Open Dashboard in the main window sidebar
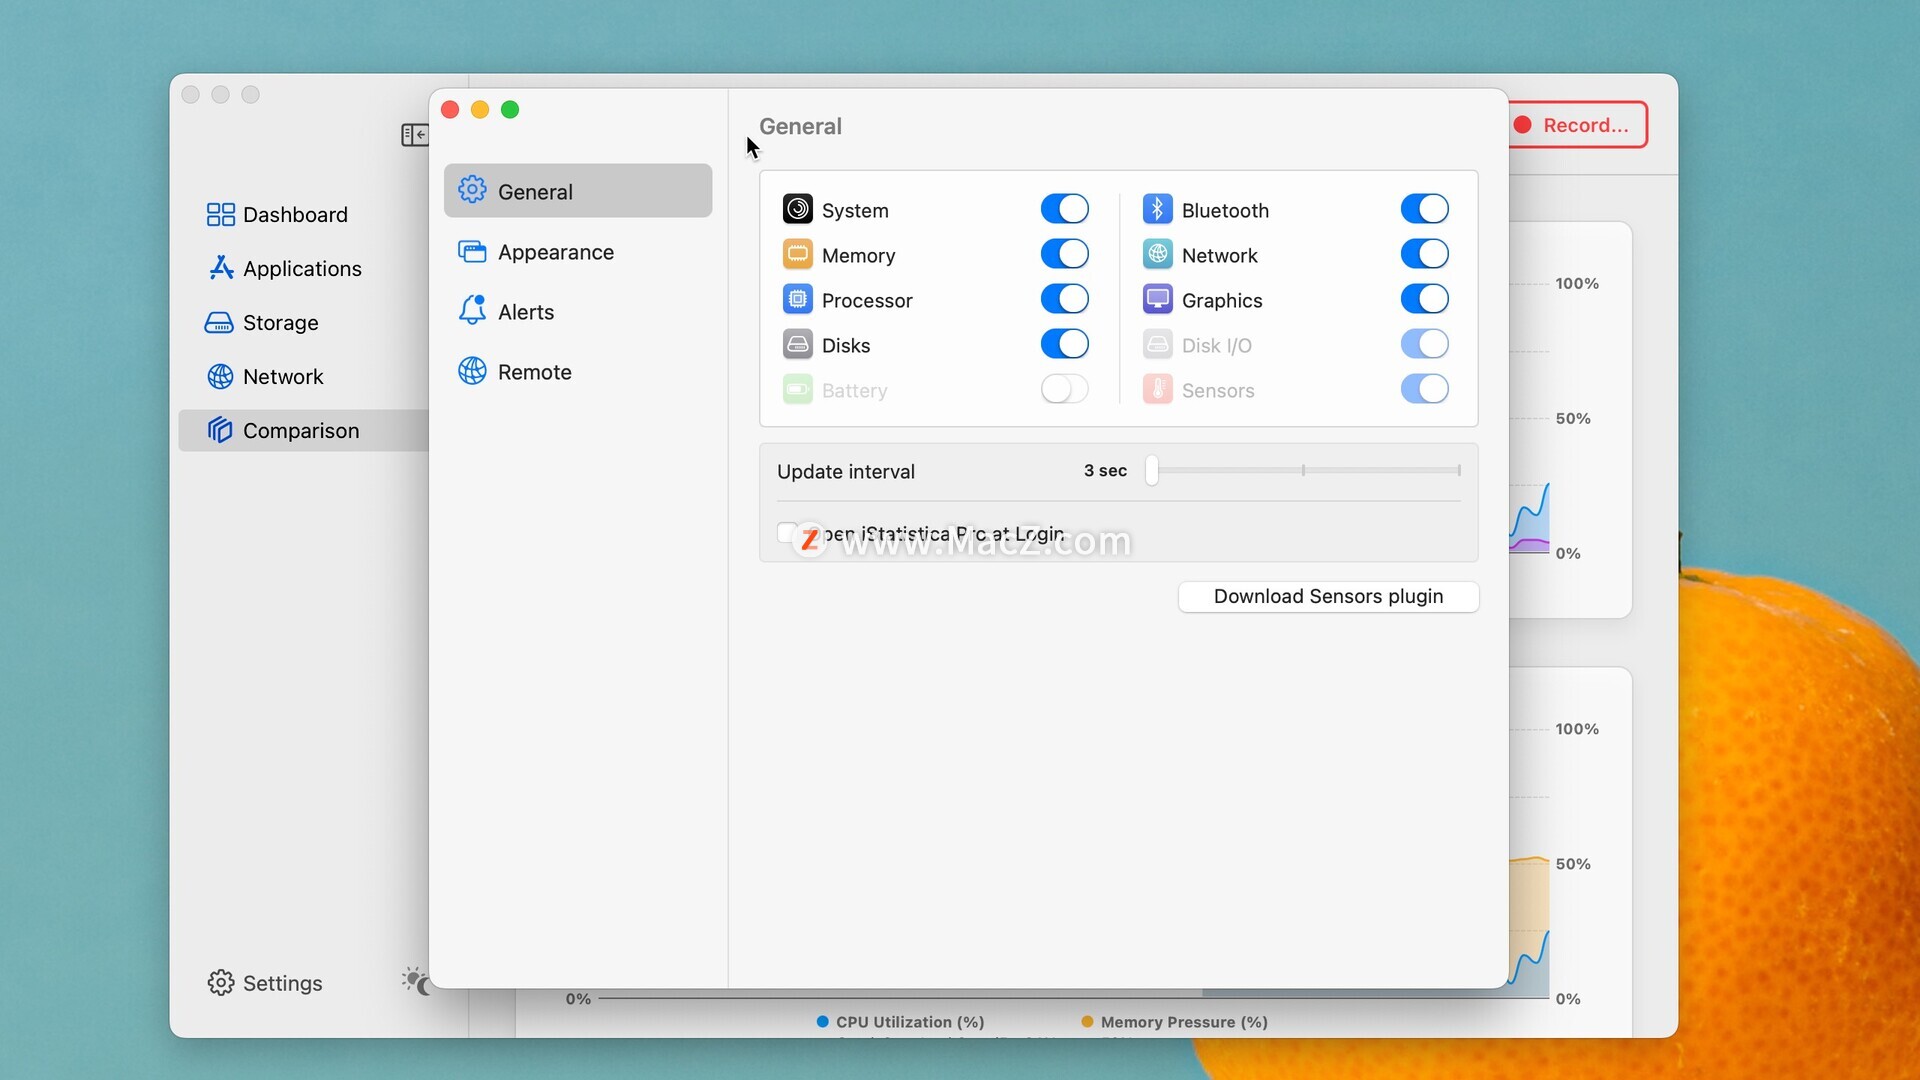The width and height of the screenshot is (1920, 1080). pyautogui.click(x=304, y=214)
